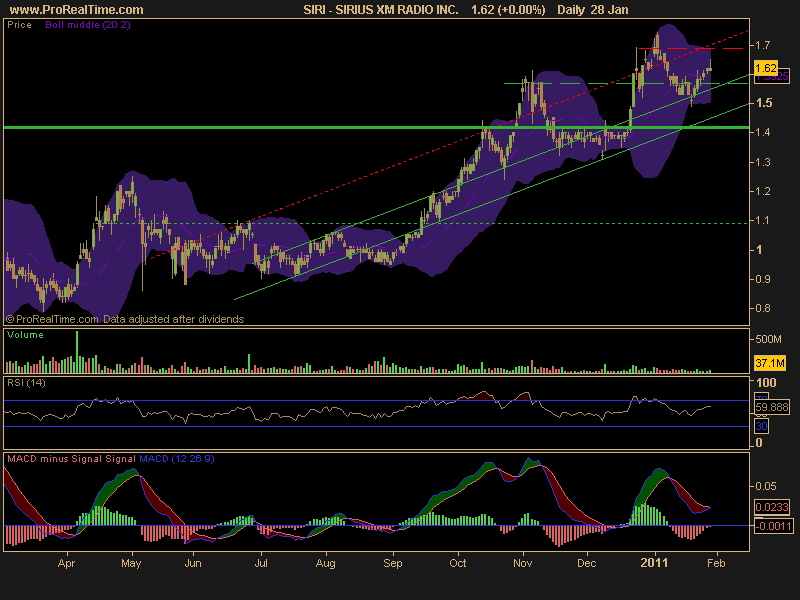Click the 1.3 price axis label
800x600 pixels.
pyautogui.click(x=763, y=162)
